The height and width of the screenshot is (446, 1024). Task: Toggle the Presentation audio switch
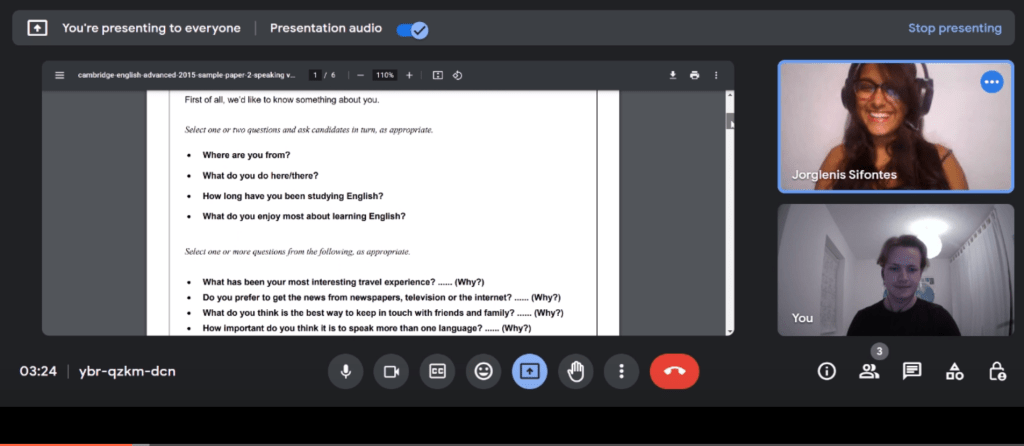(x=412, y=29)
